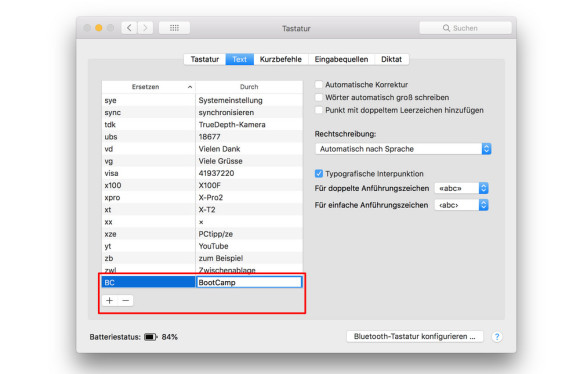Image resolution: width=580 pixels, height=374 pixels.
Task: Click the TrueDepth-Kamera replacement cell
Action: click(x=249, y=125)
